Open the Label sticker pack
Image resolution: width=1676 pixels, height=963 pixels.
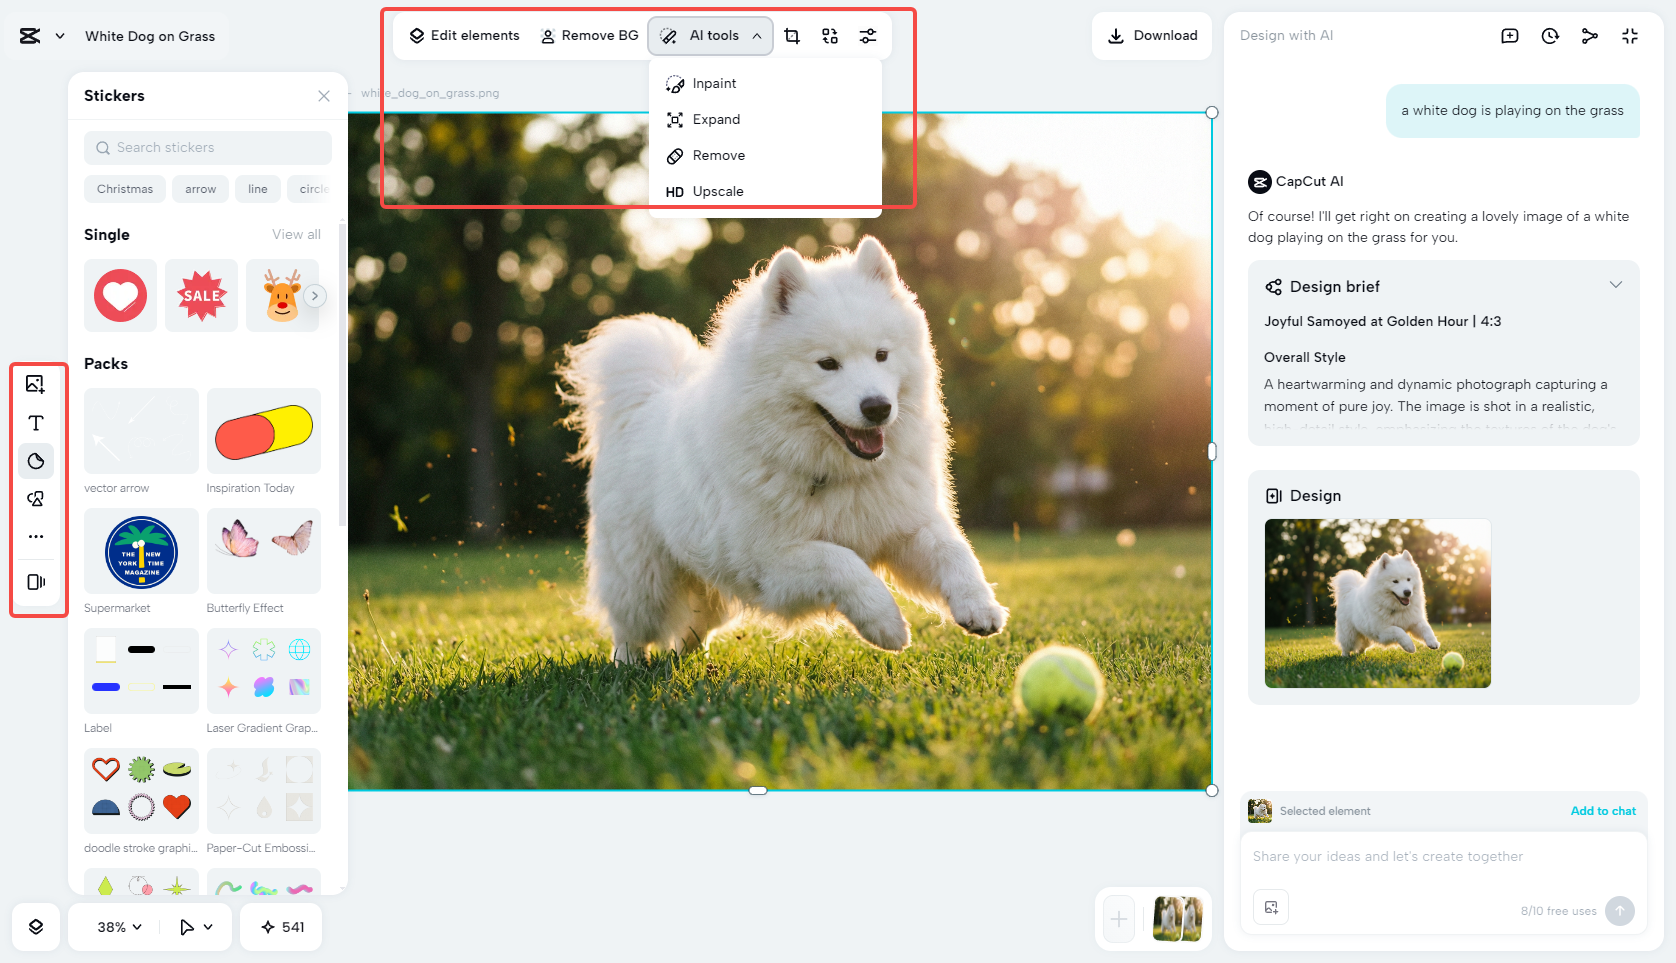click(x=141, y=671)
